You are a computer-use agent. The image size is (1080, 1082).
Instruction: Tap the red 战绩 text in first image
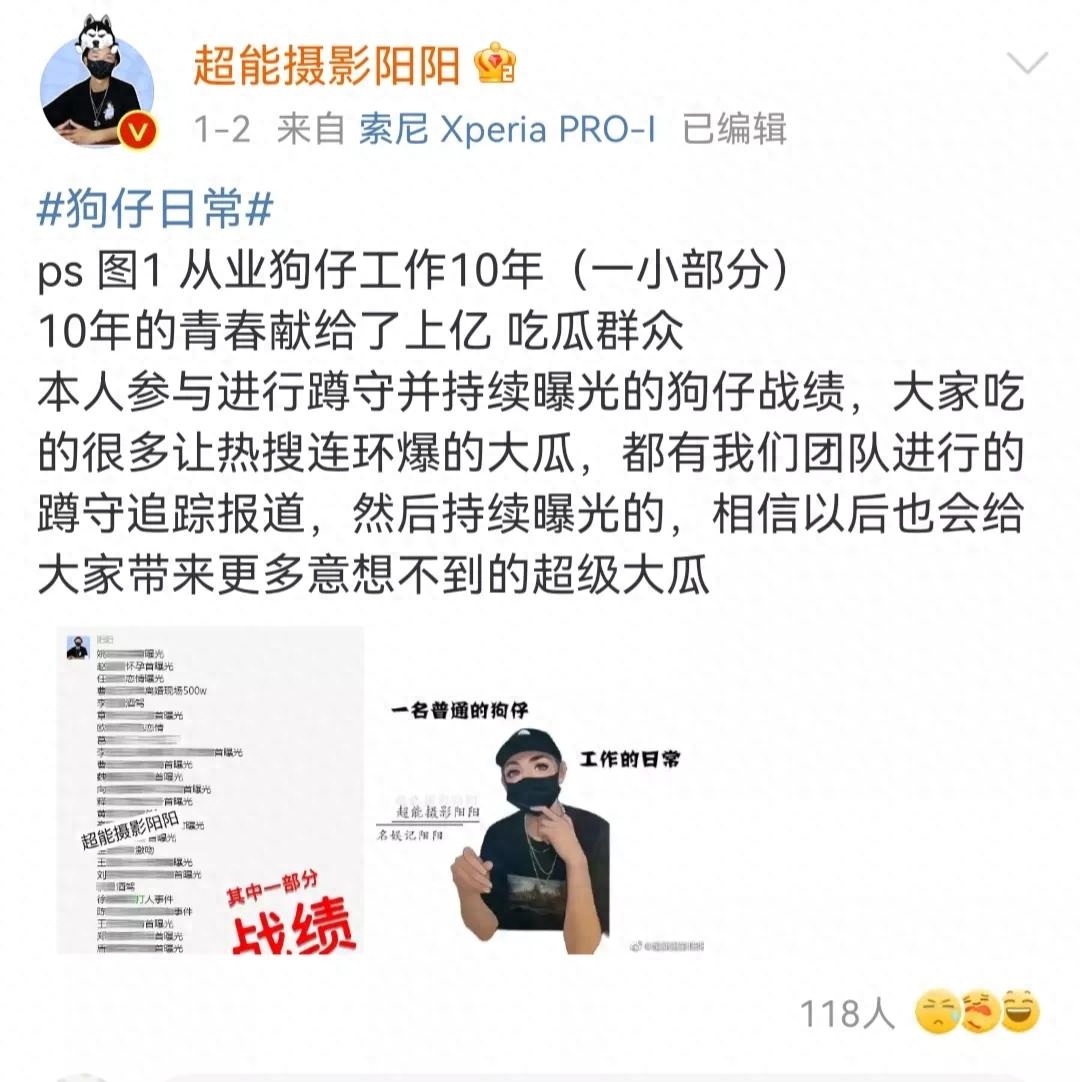(293, 927)
